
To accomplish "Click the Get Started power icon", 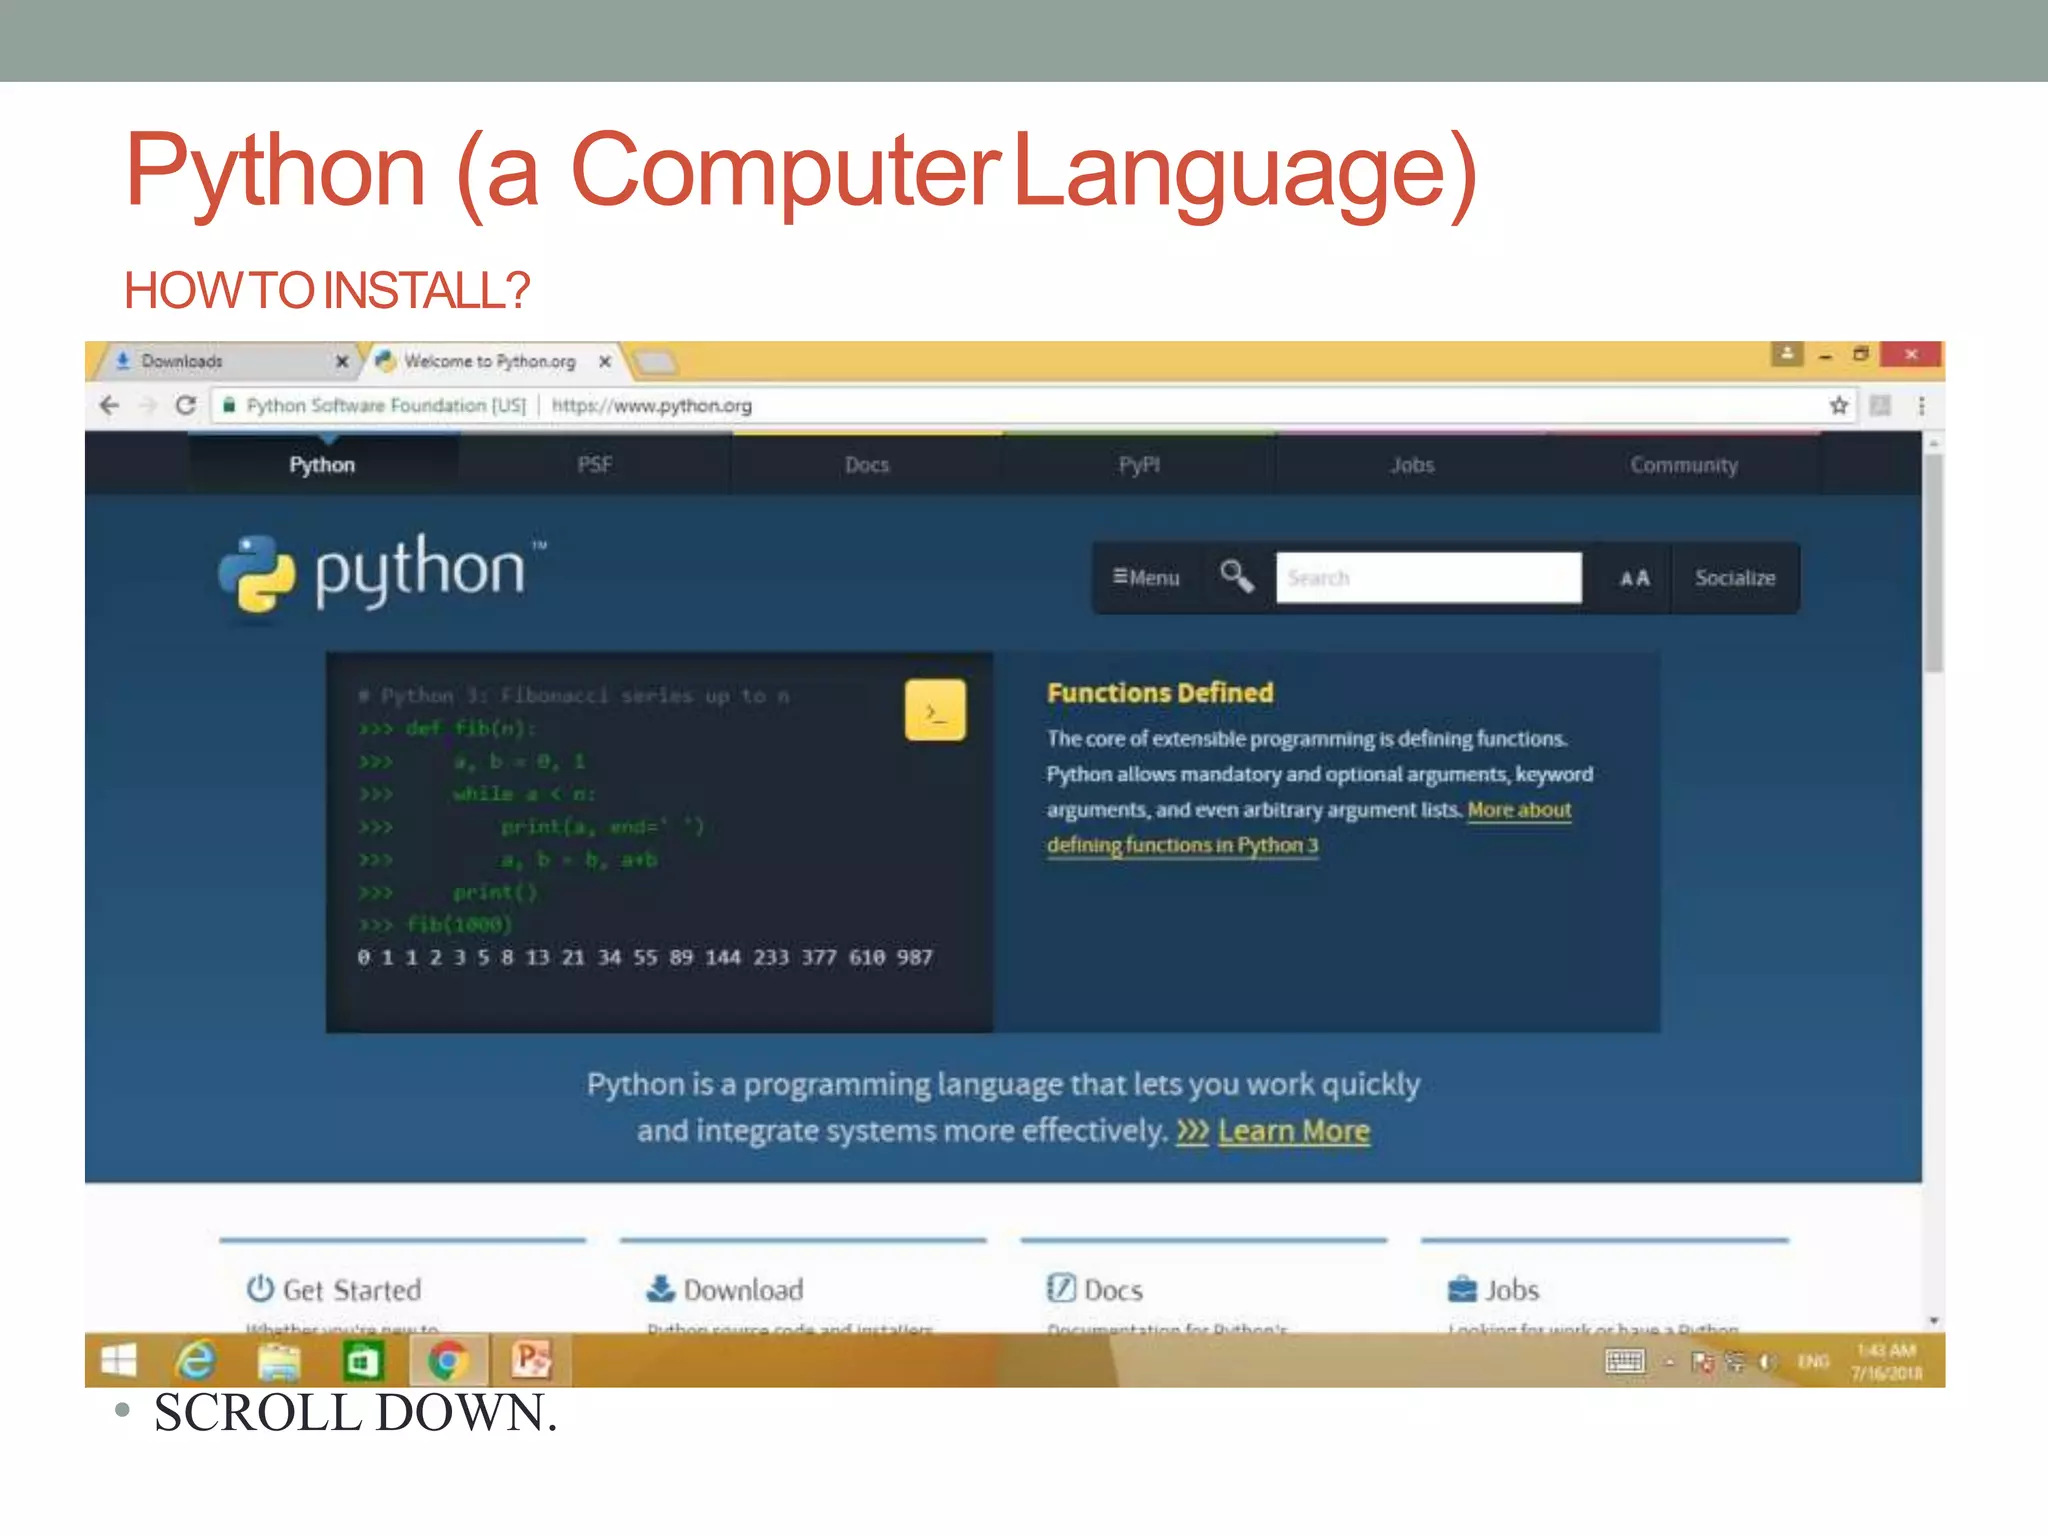I will [260, 1288].
